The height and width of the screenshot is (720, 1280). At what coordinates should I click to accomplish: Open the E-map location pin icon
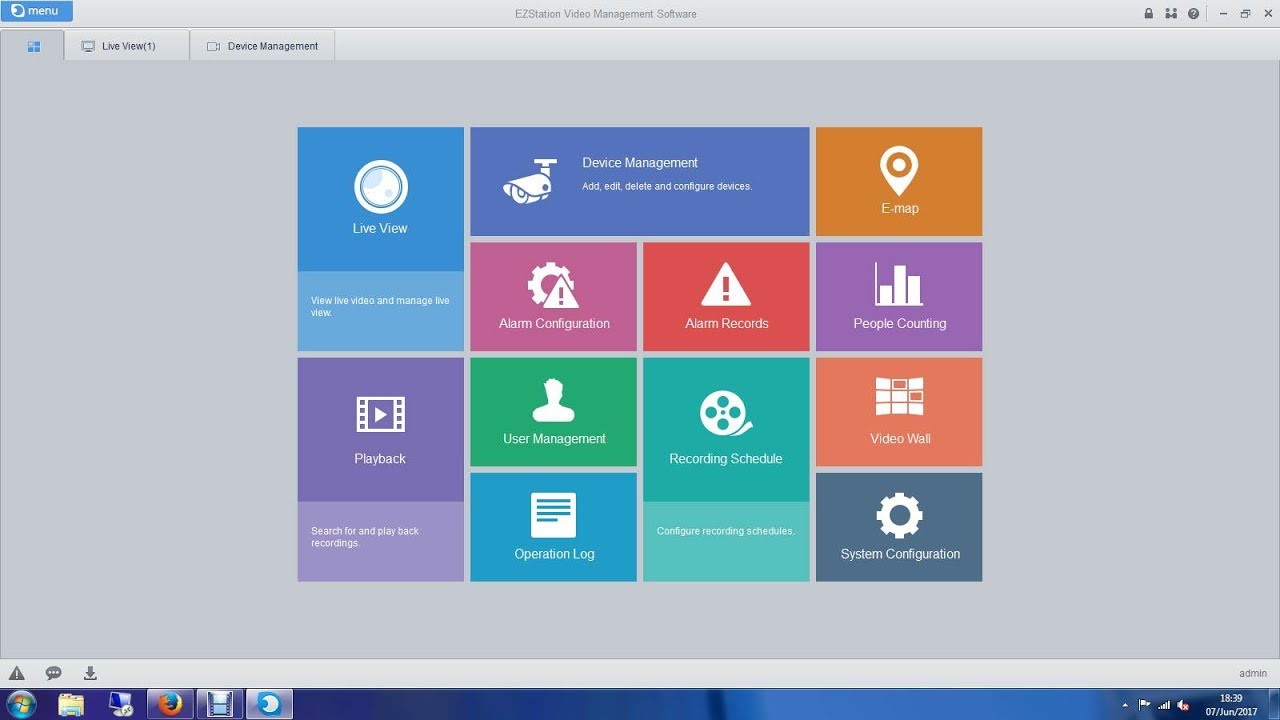click(899, 171)
